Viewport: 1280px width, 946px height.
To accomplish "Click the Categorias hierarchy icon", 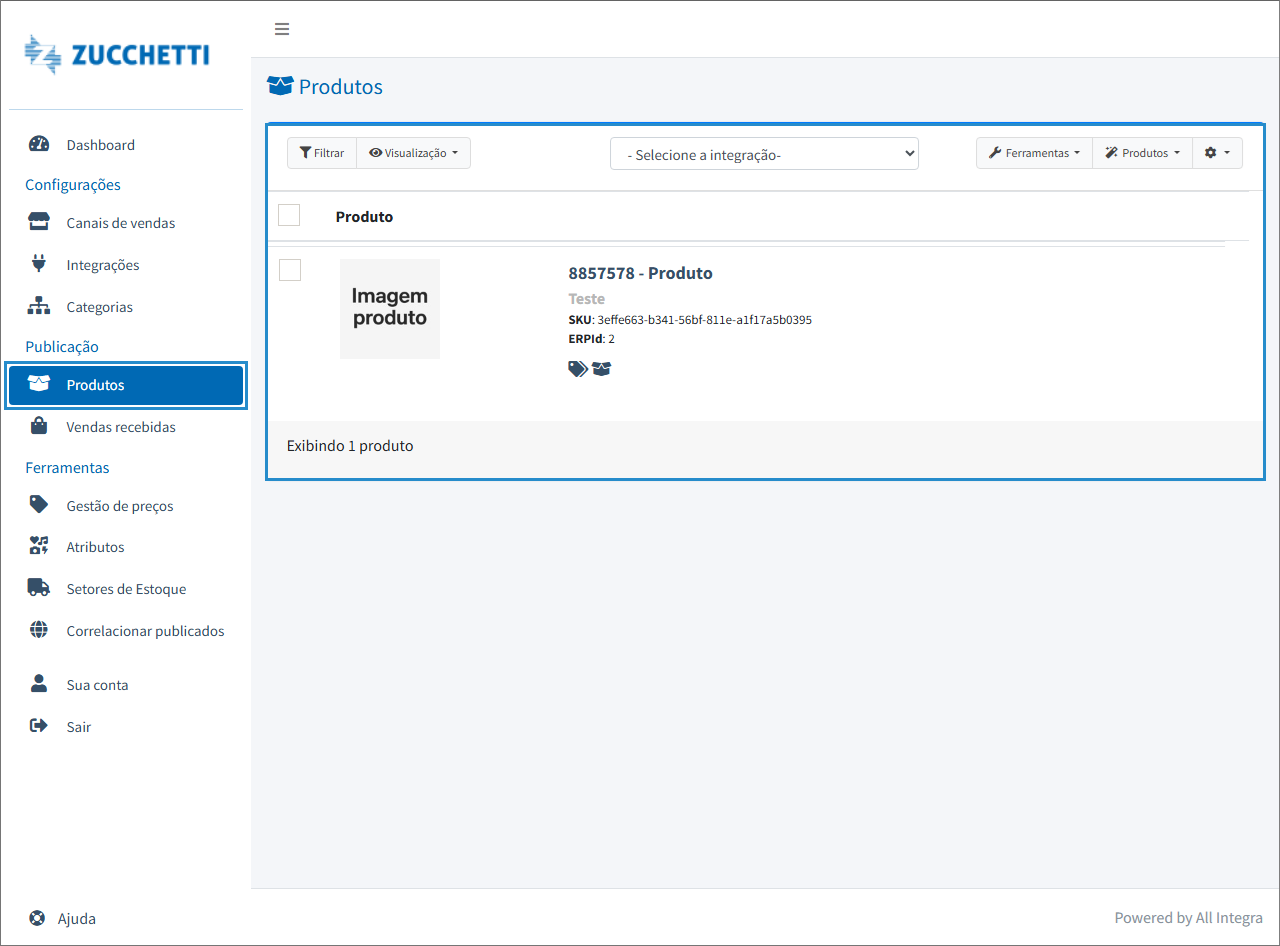I will [39, 306].
